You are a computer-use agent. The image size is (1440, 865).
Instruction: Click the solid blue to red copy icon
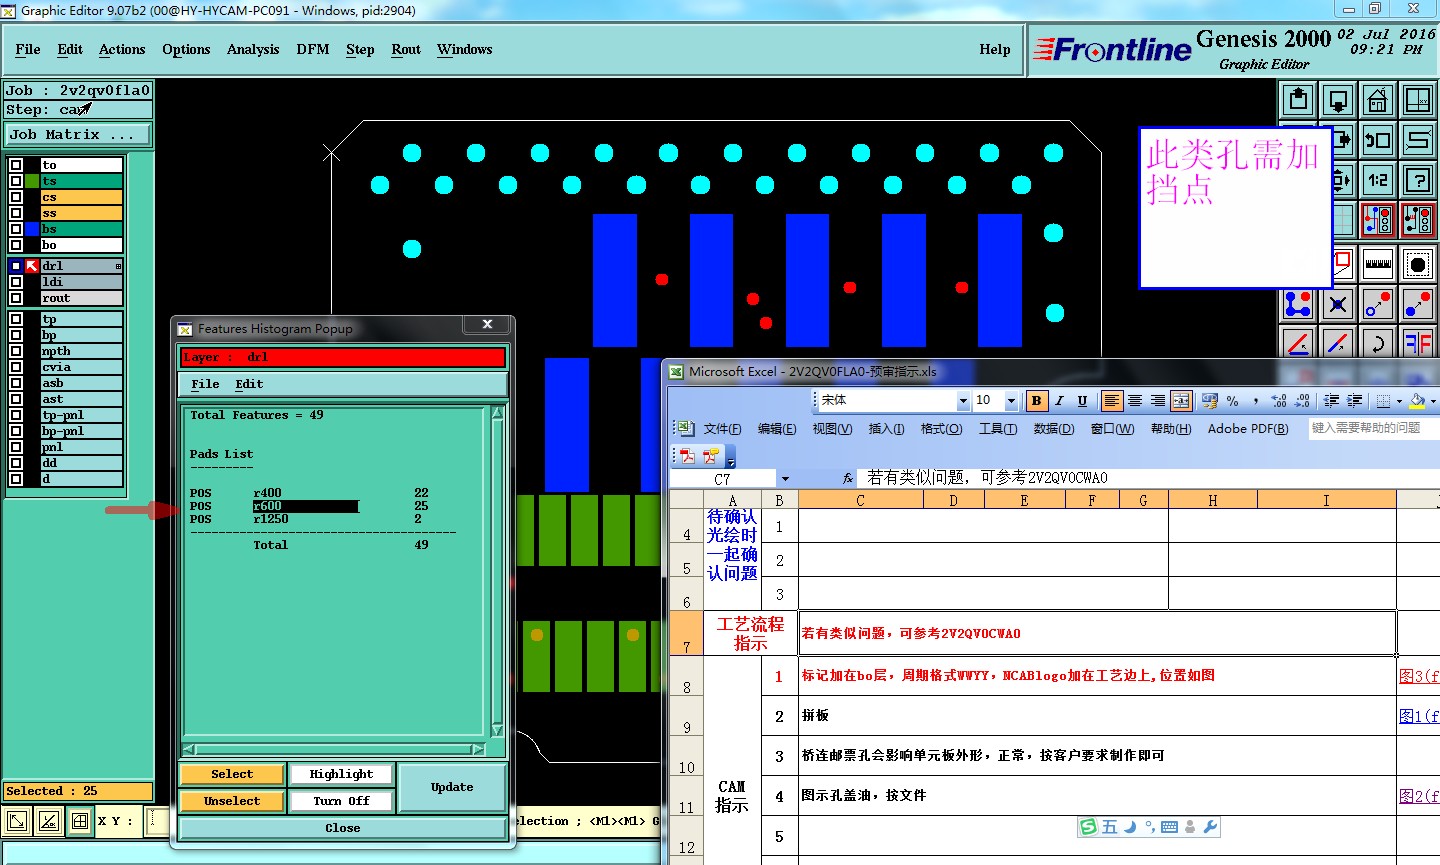pyautogui.click(x=1418, y=304)
